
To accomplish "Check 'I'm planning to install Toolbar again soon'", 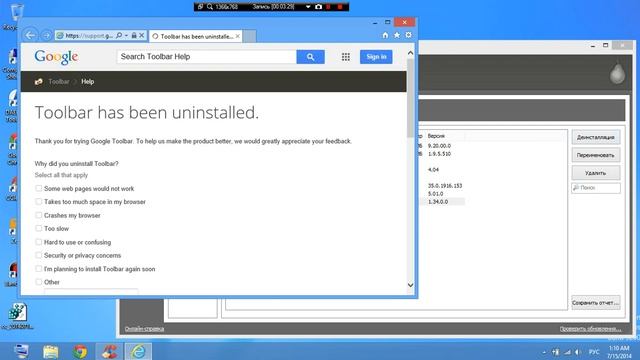I will point(38,269).
